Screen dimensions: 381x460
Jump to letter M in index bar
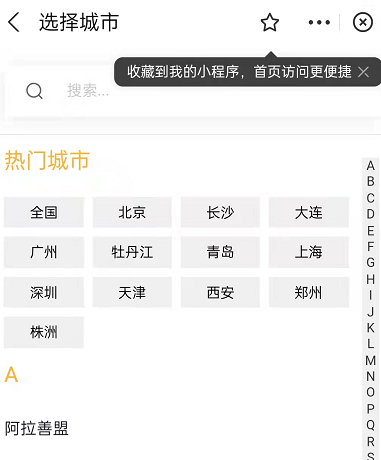pos(370,360)
